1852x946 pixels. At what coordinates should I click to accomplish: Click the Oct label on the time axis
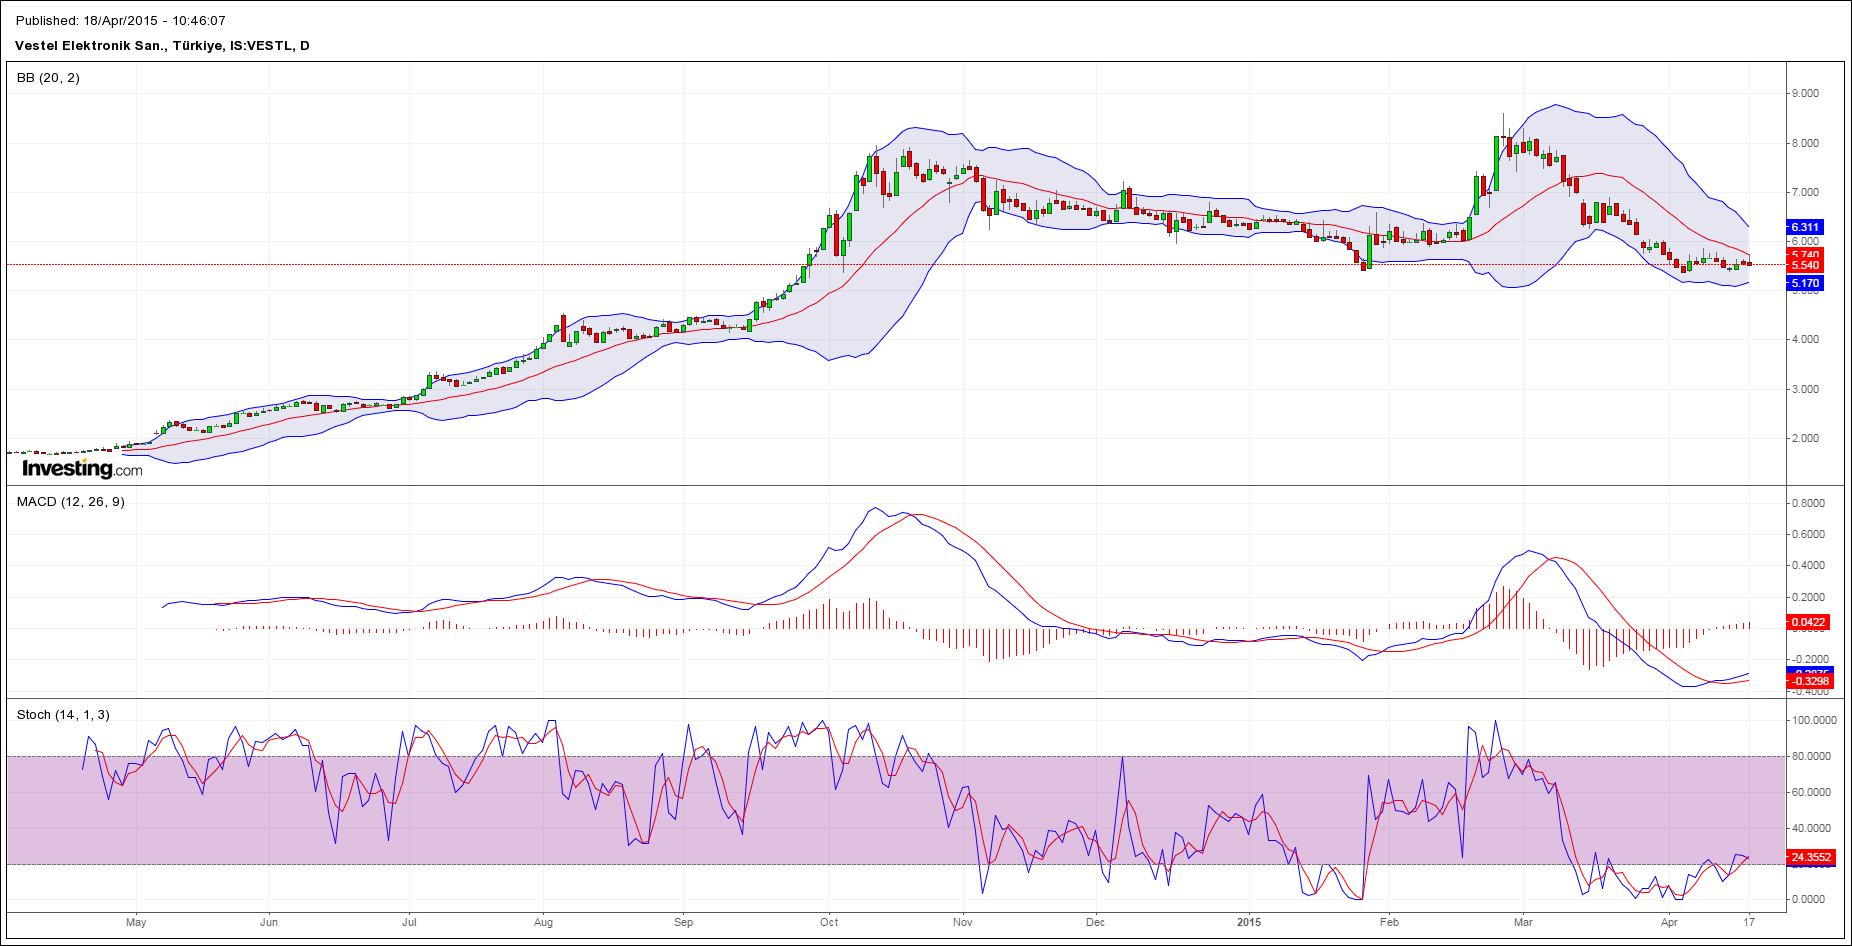(x=829, y=922)
